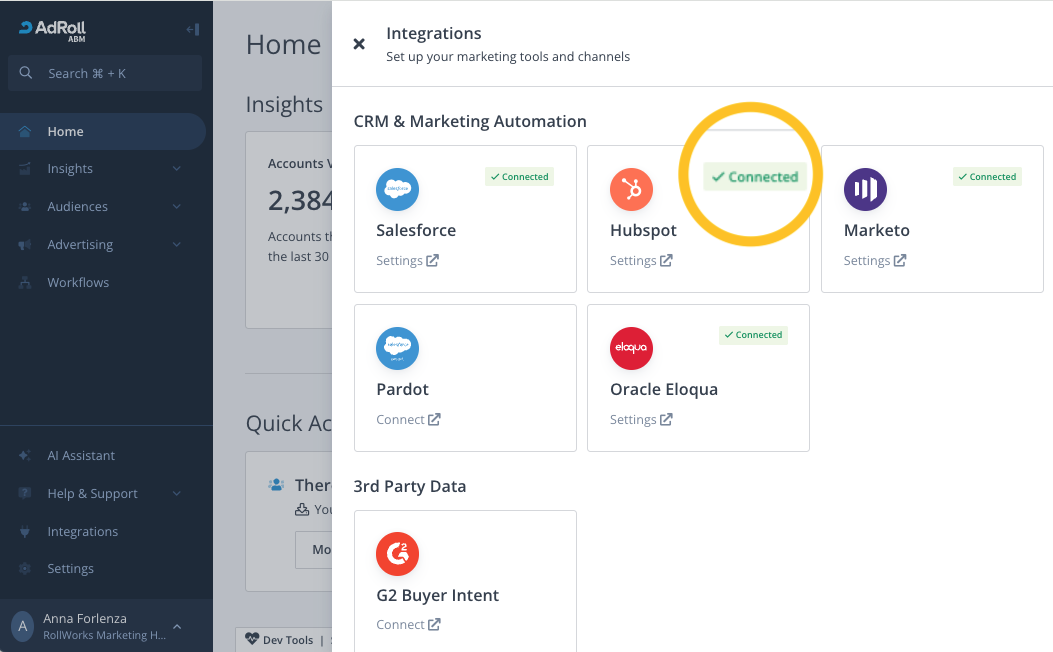Click the Salesforce logo icon
The height and width of the screenshot is (652, 1053).
(x=397, y=189)
